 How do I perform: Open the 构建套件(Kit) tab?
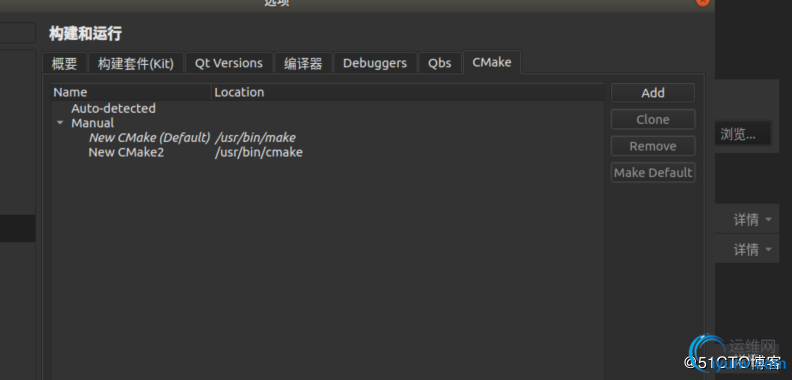point(136,63)
